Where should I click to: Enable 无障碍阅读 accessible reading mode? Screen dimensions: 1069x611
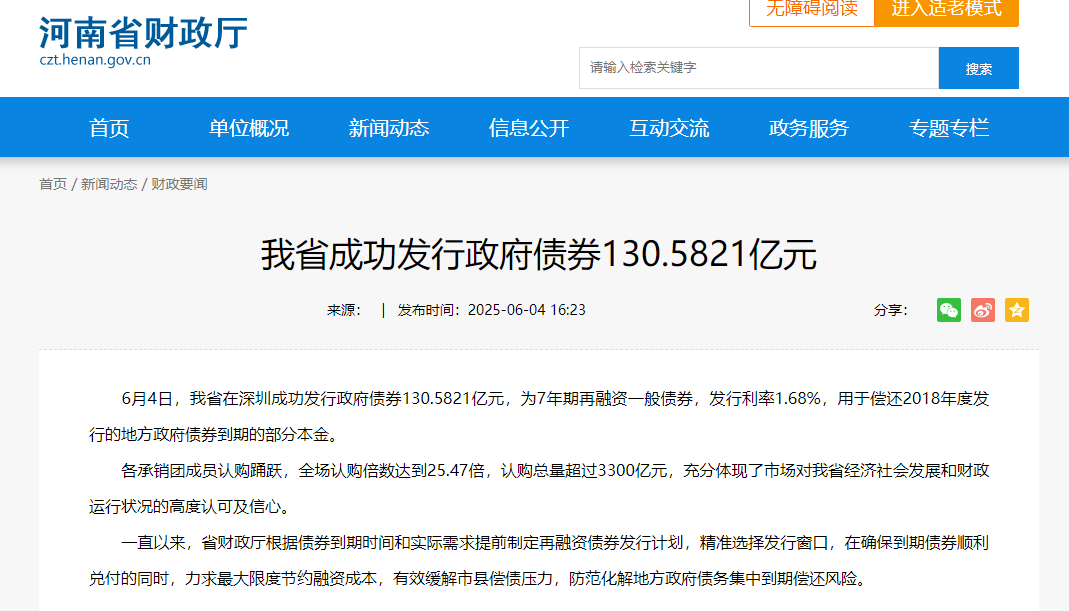pos(810,13)
